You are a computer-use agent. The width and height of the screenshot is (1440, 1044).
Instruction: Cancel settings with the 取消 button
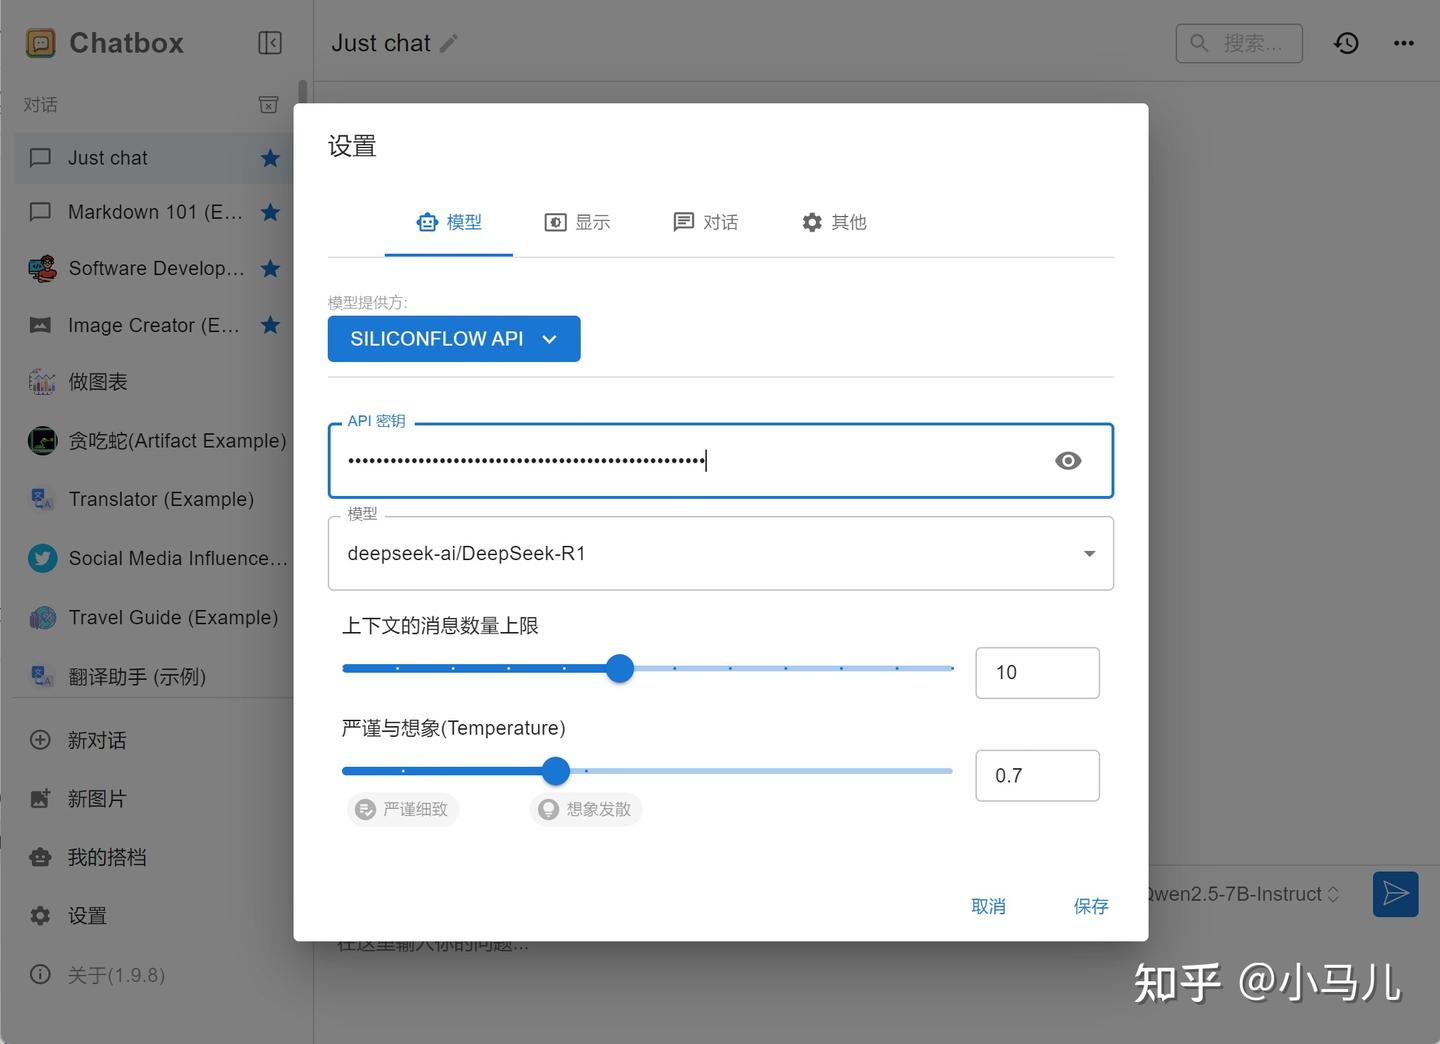tap(988, 906)
